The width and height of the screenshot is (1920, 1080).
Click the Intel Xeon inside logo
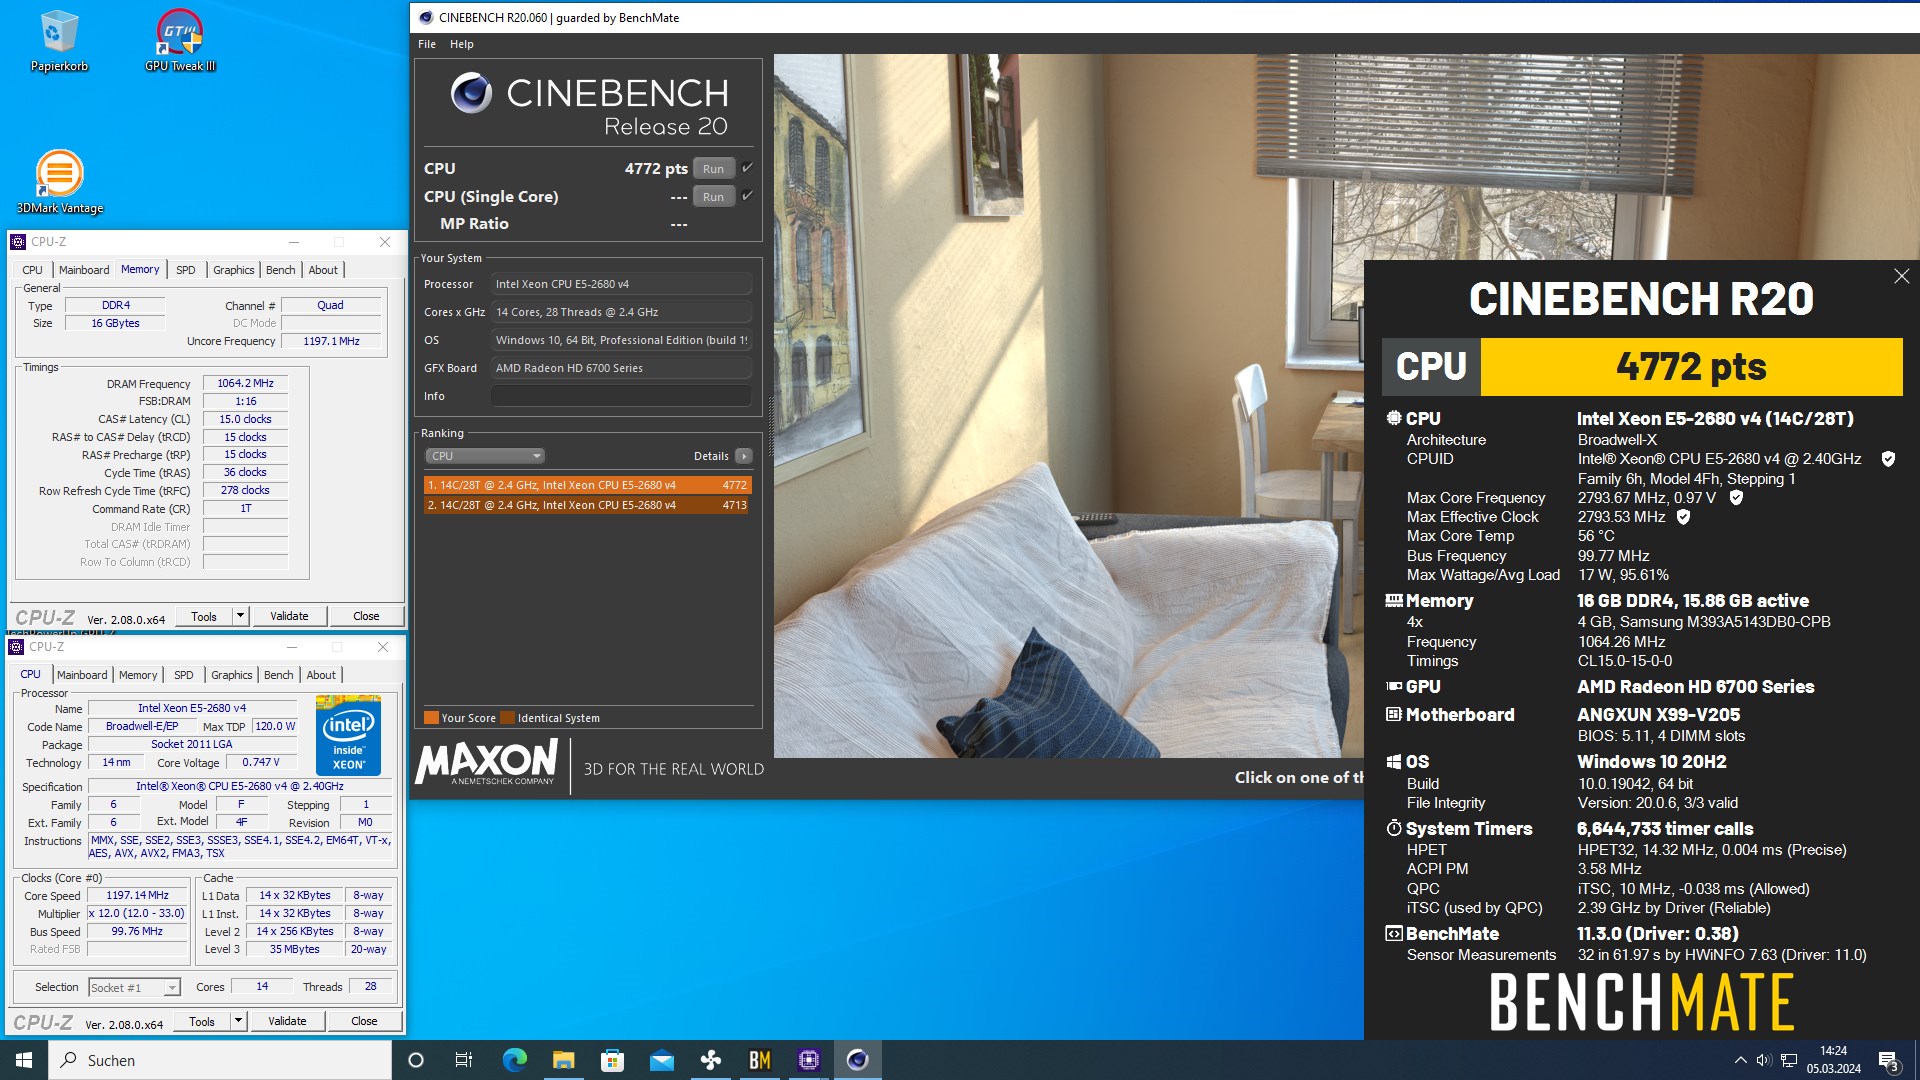pyautogui.click(x=348, y=736)
